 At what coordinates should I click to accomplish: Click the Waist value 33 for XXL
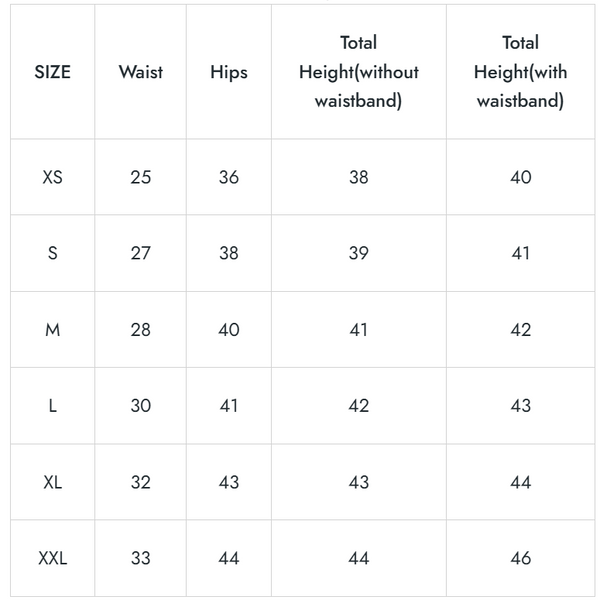[140, 558]
